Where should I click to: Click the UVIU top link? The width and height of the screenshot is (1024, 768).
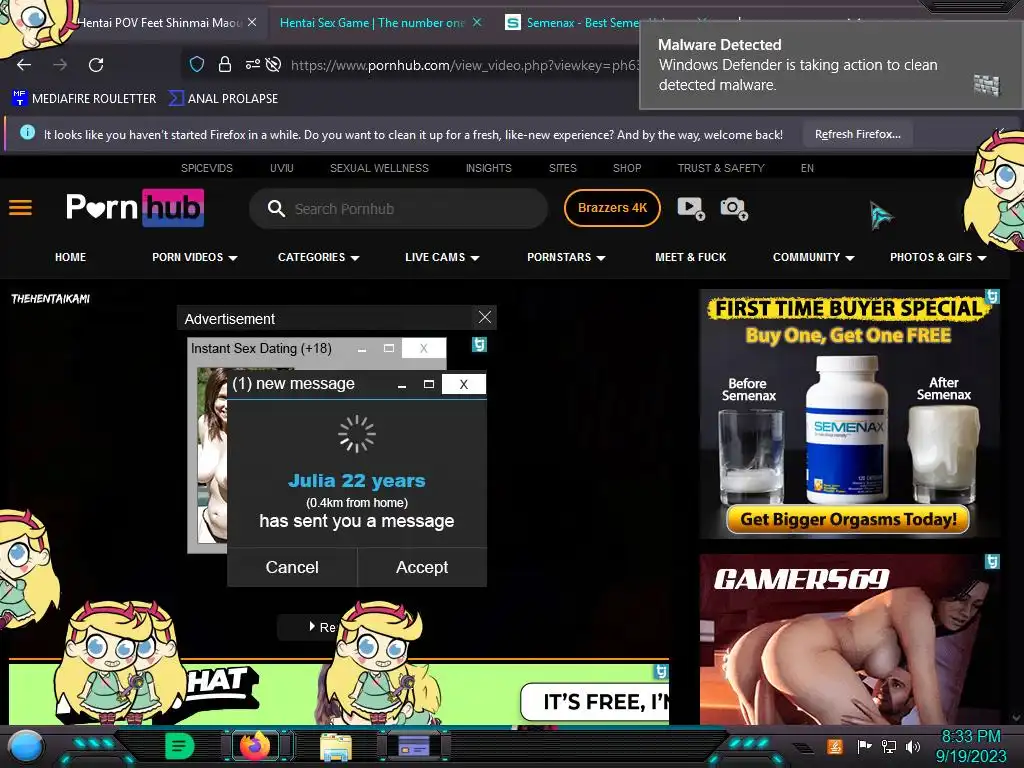point(282,168)
